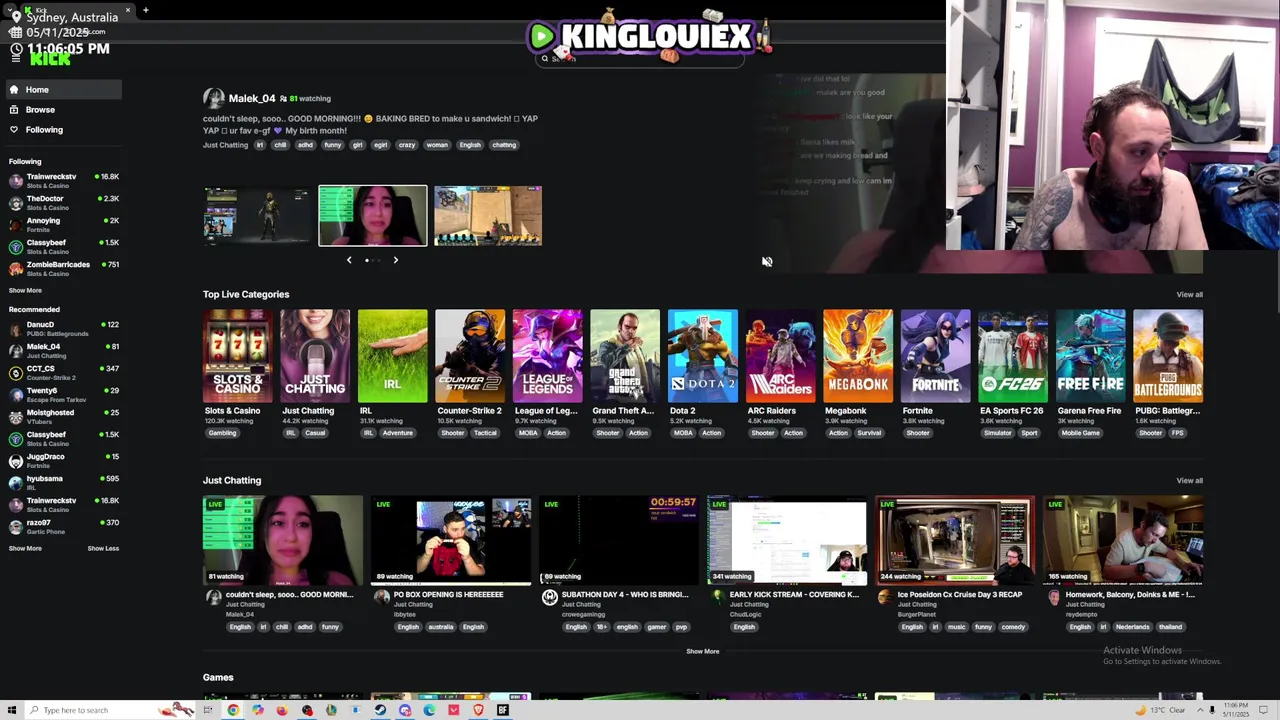Open Following in sidebar
This screenshot has width=1280, height=720.
[62, 130]
